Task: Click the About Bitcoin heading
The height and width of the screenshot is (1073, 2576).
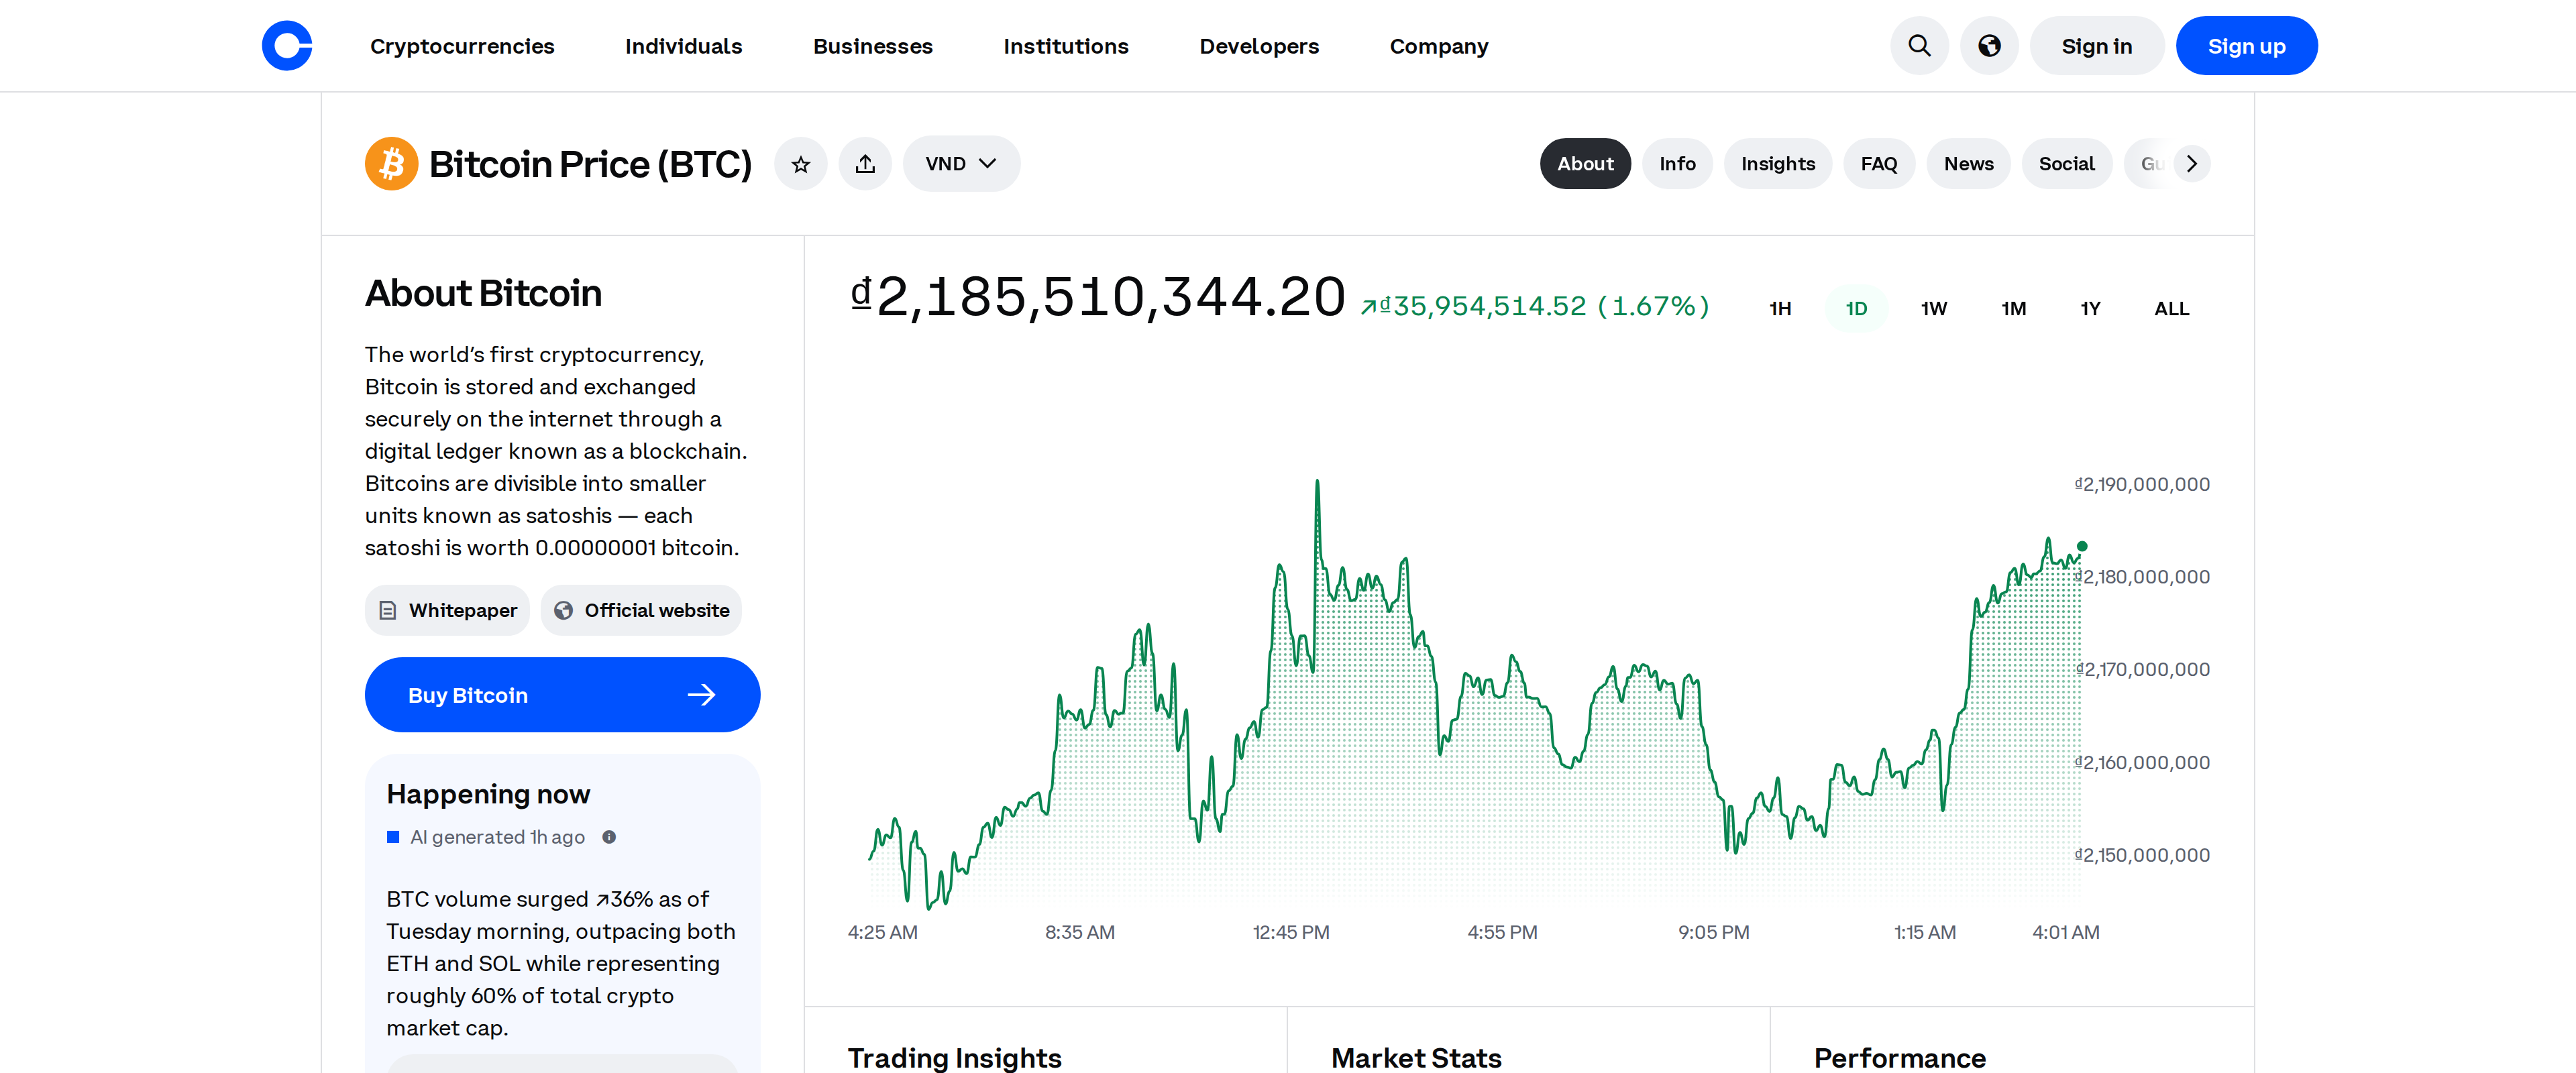Action: [x=483, y=293]
